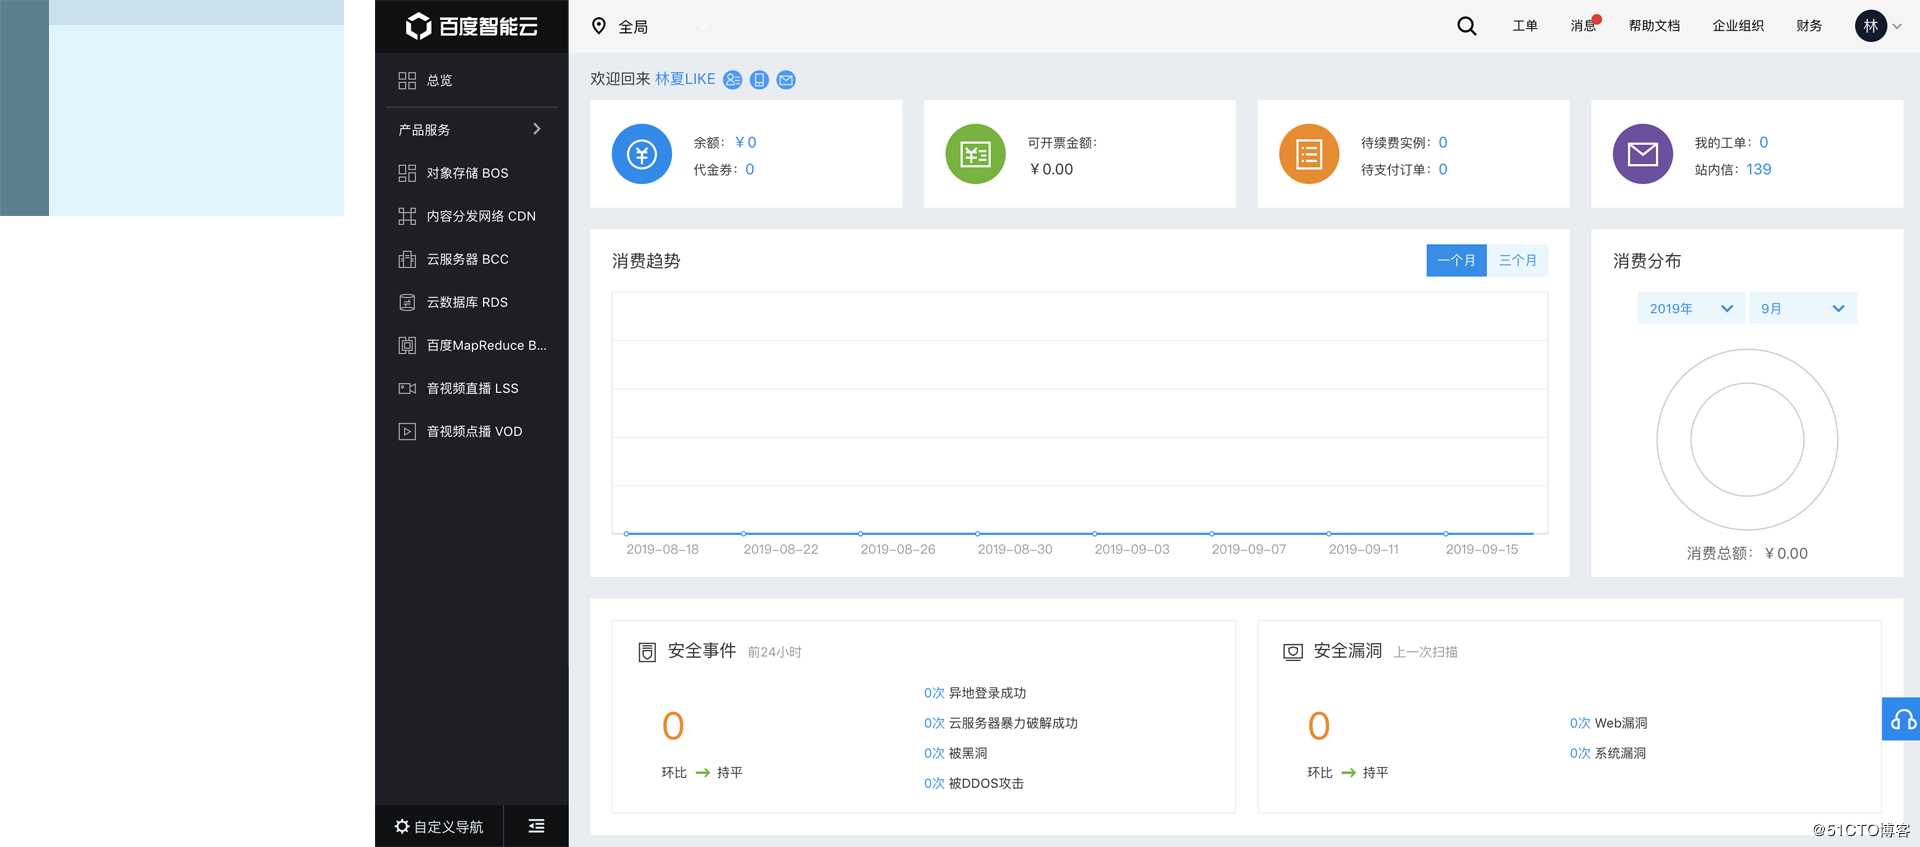The width and height of the screenshot is (1920, 847).
Task: Click the orange renewal list icon
Action: [x=1309, y=154]
